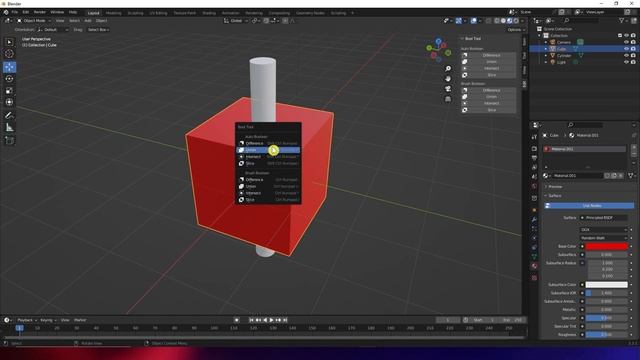Open the Orientation Default dropdown
This screenshot has width=640, height=360.
pyautogui.click(x=53, y=30)
